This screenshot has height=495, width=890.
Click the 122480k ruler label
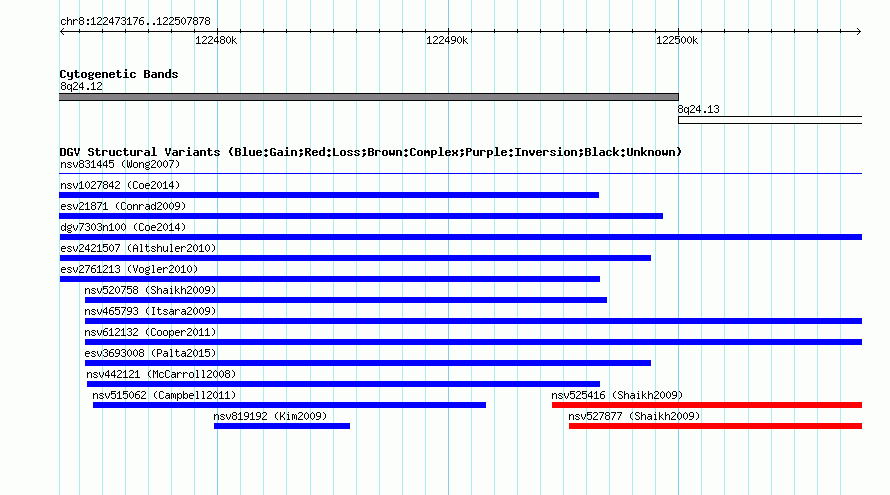pos(216,40)
